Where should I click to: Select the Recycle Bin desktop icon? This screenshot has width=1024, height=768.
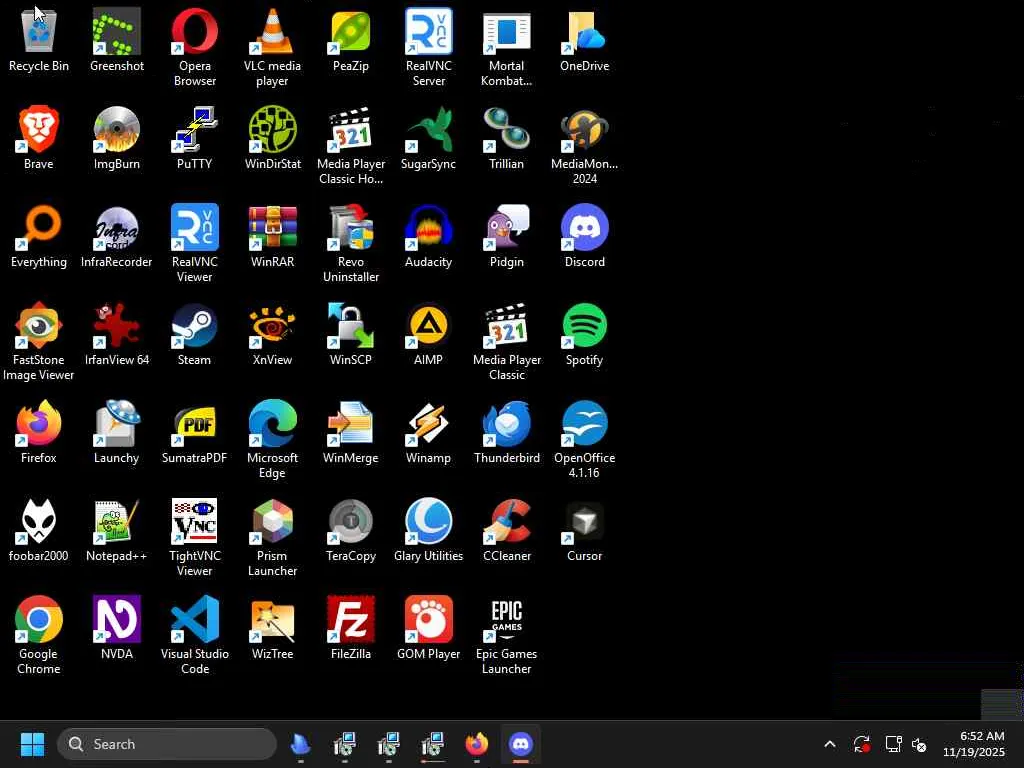coord(39,31)
